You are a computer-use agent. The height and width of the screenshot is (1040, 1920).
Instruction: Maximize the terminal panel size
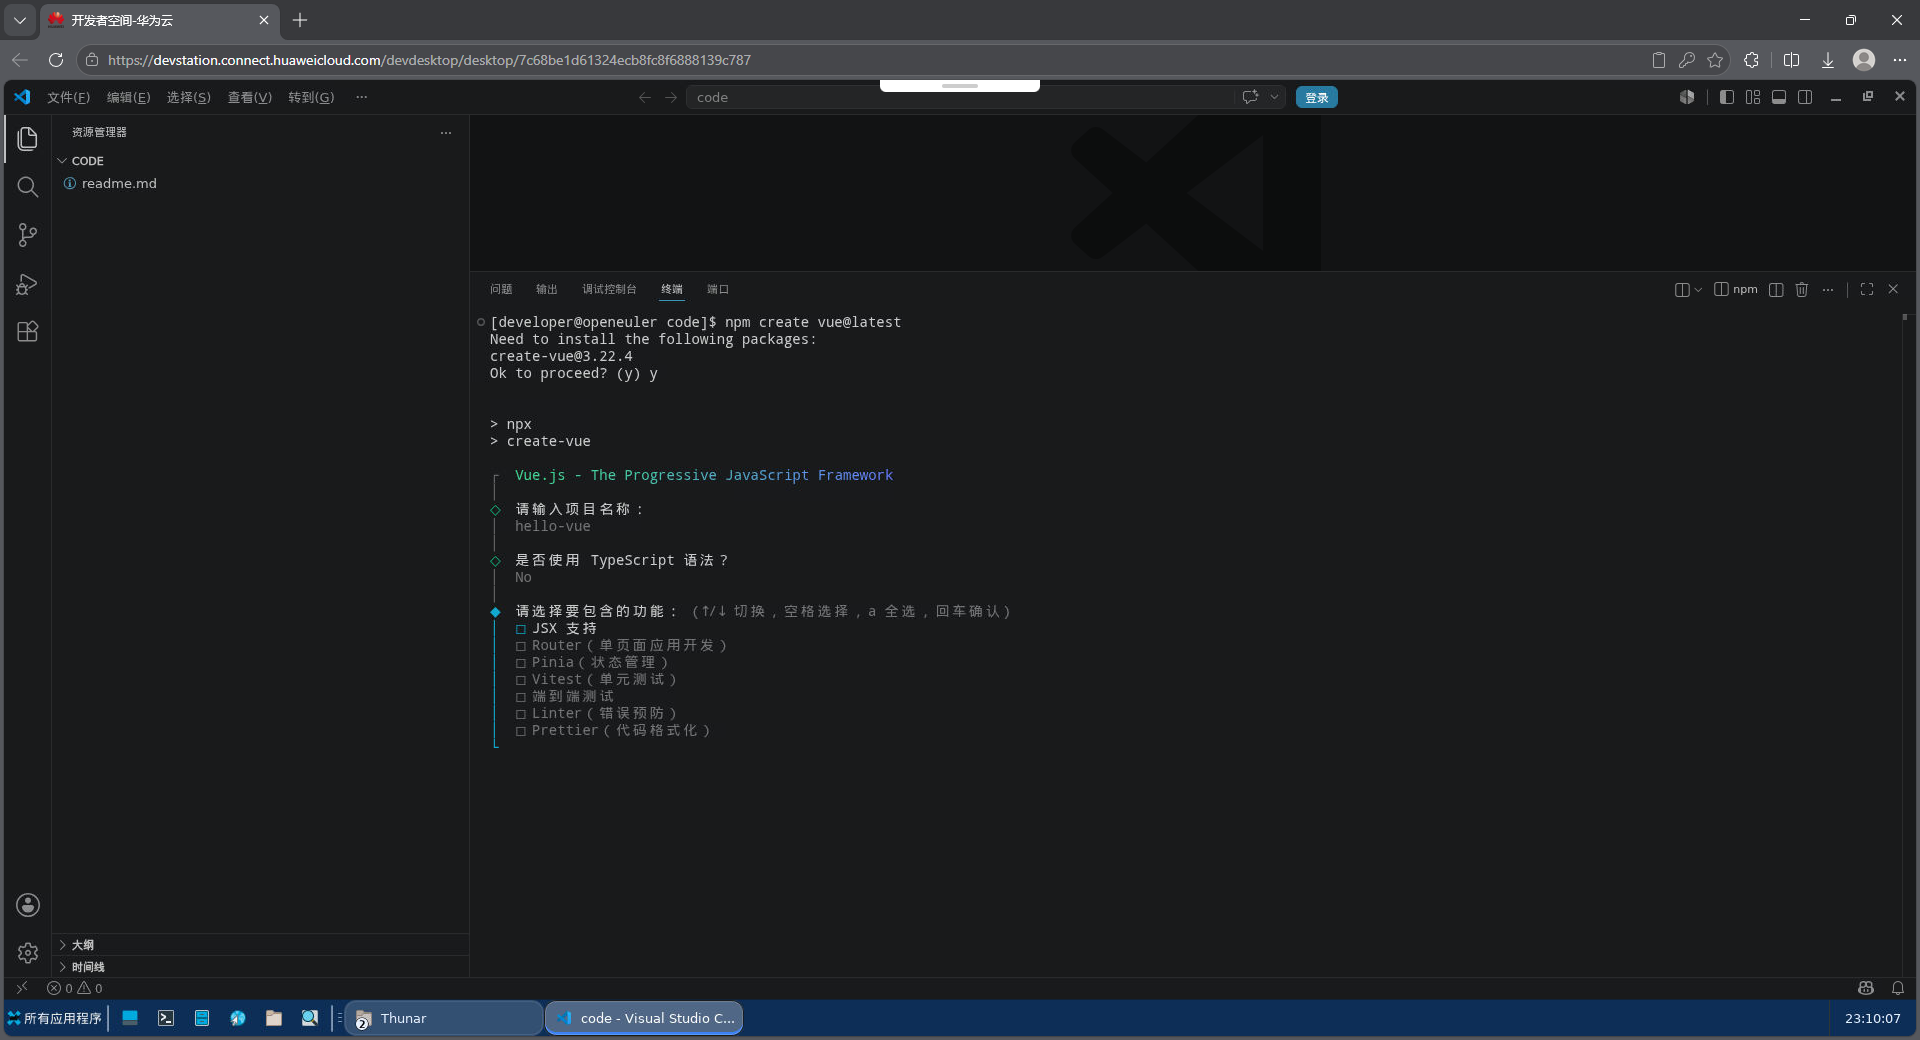click(x=1867, y=289)
